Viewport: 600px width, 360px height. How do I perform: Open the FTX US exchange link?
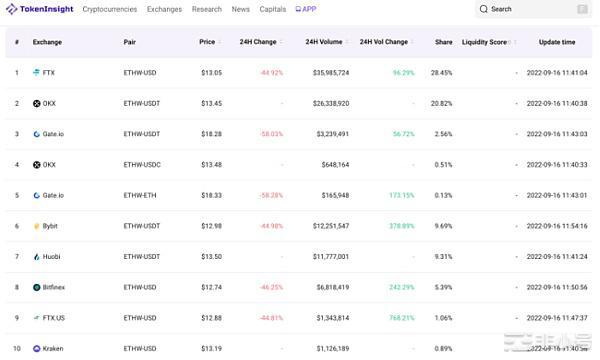pos(54,318)
